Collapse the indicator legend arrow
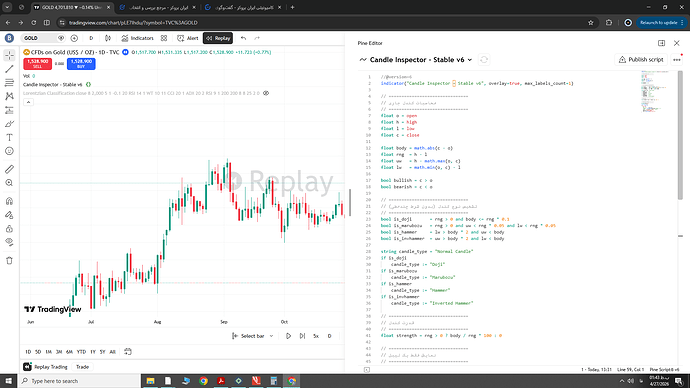The width and height of the screenshot is (690, 388). [28, 102]
